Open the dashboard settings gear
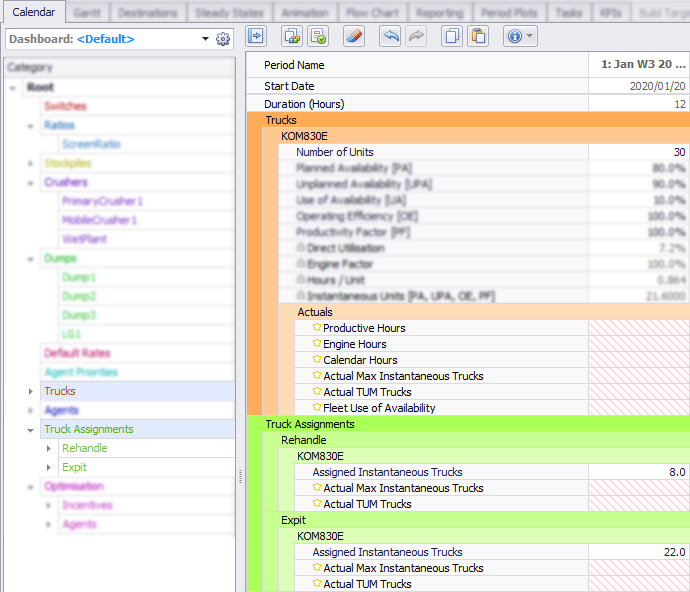 223,39
